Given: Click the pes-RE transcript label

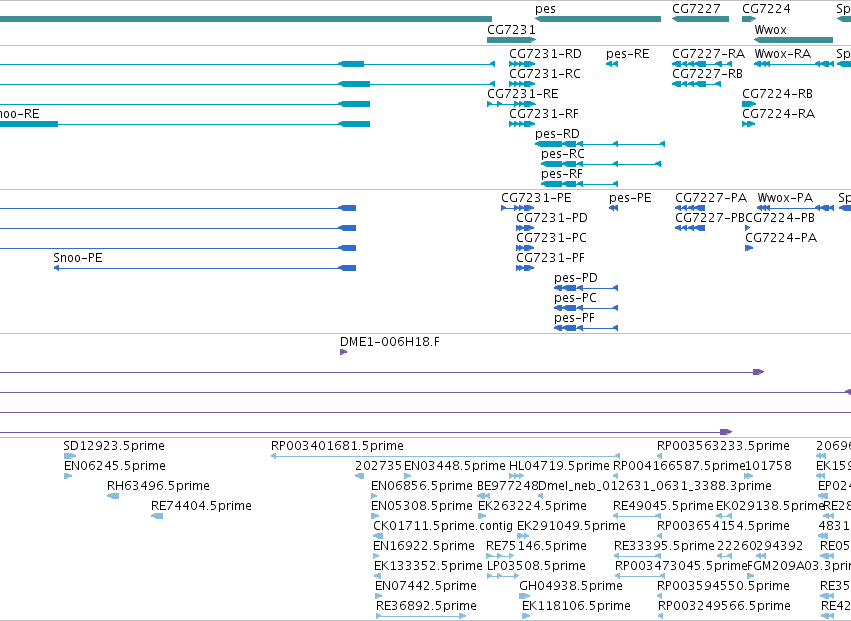Looking at the screenshot, I should (x=627, y=54).
